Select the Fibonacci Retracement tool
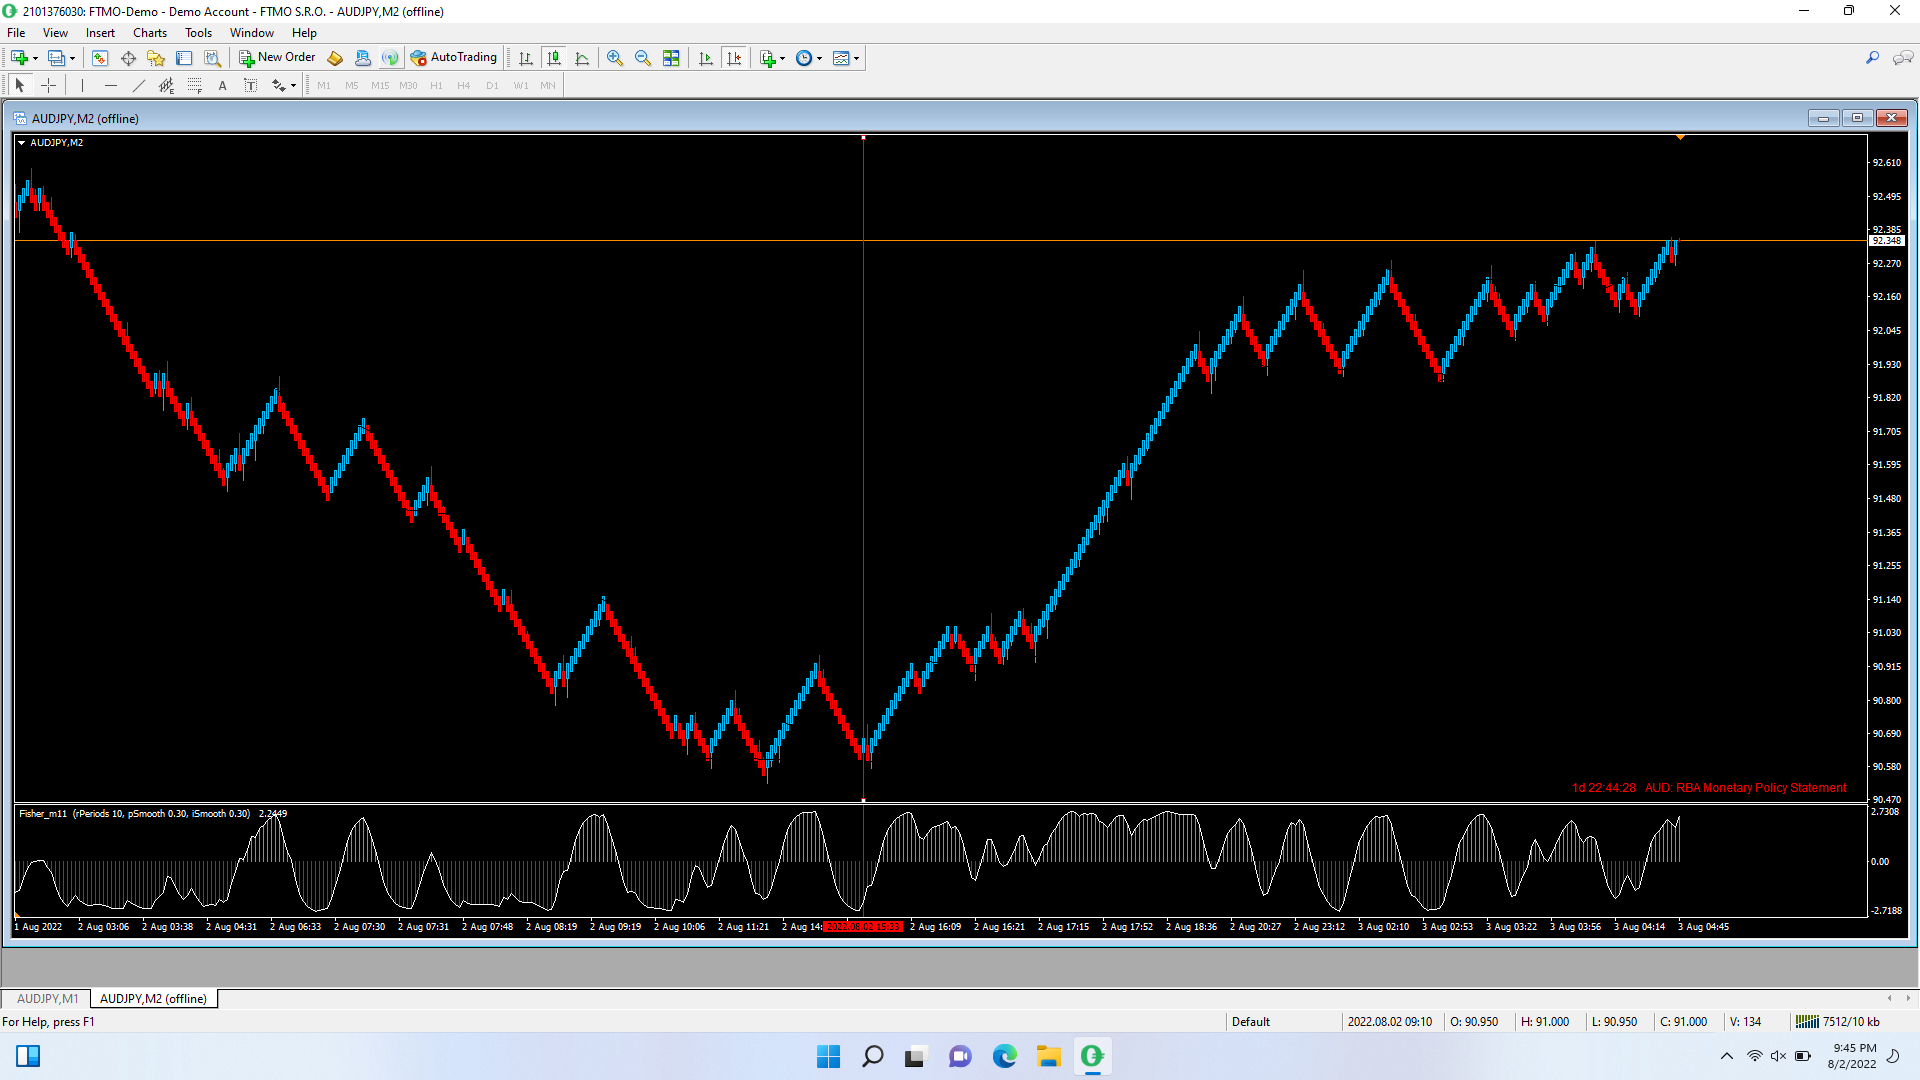1920x1080 pixels. coord(195,85)
